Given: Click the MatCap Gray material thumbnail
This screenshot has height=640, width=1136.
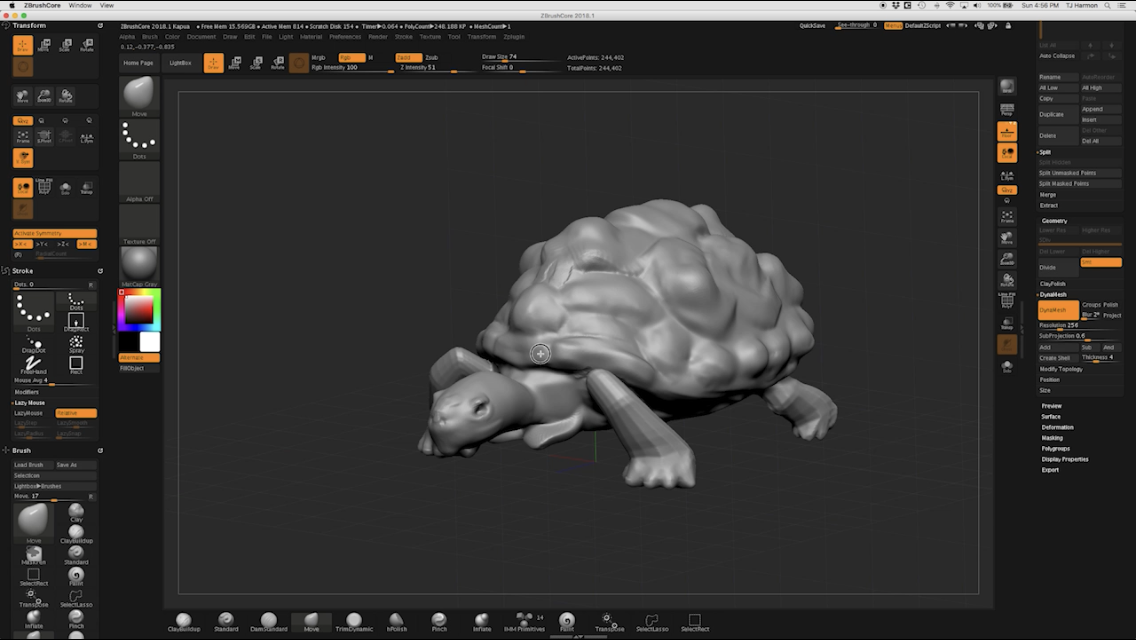Looking at the screenshot, I should point(139,267).
